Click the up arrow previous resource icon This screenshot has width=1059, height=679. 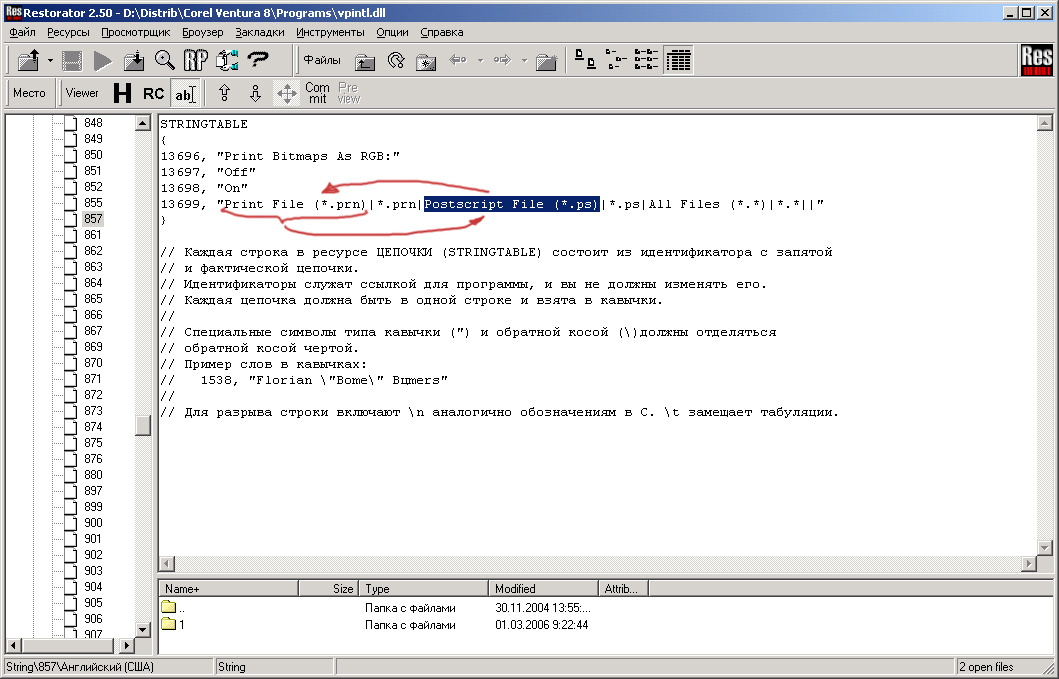[x=224, y=93]
